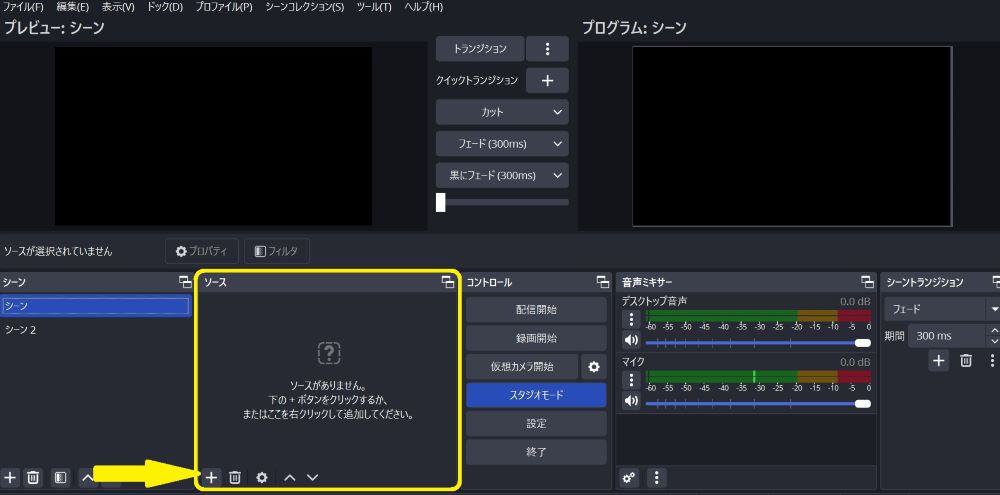Add a quick transition with the plus button

(547, 80)
